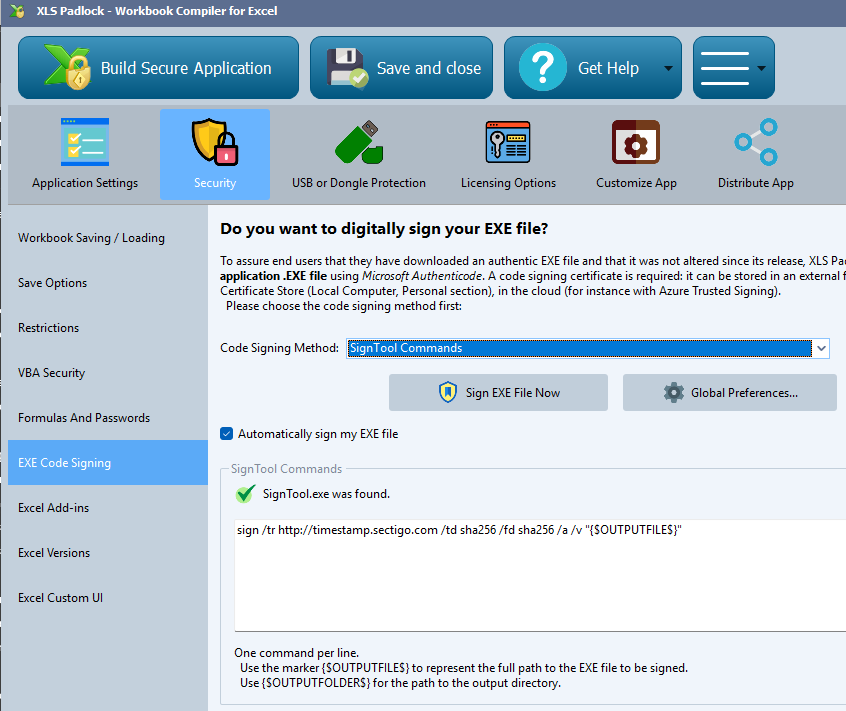Open USB or Dongle Protection
Viewport: 846px width, 711px height.
[x=358, y=141]
